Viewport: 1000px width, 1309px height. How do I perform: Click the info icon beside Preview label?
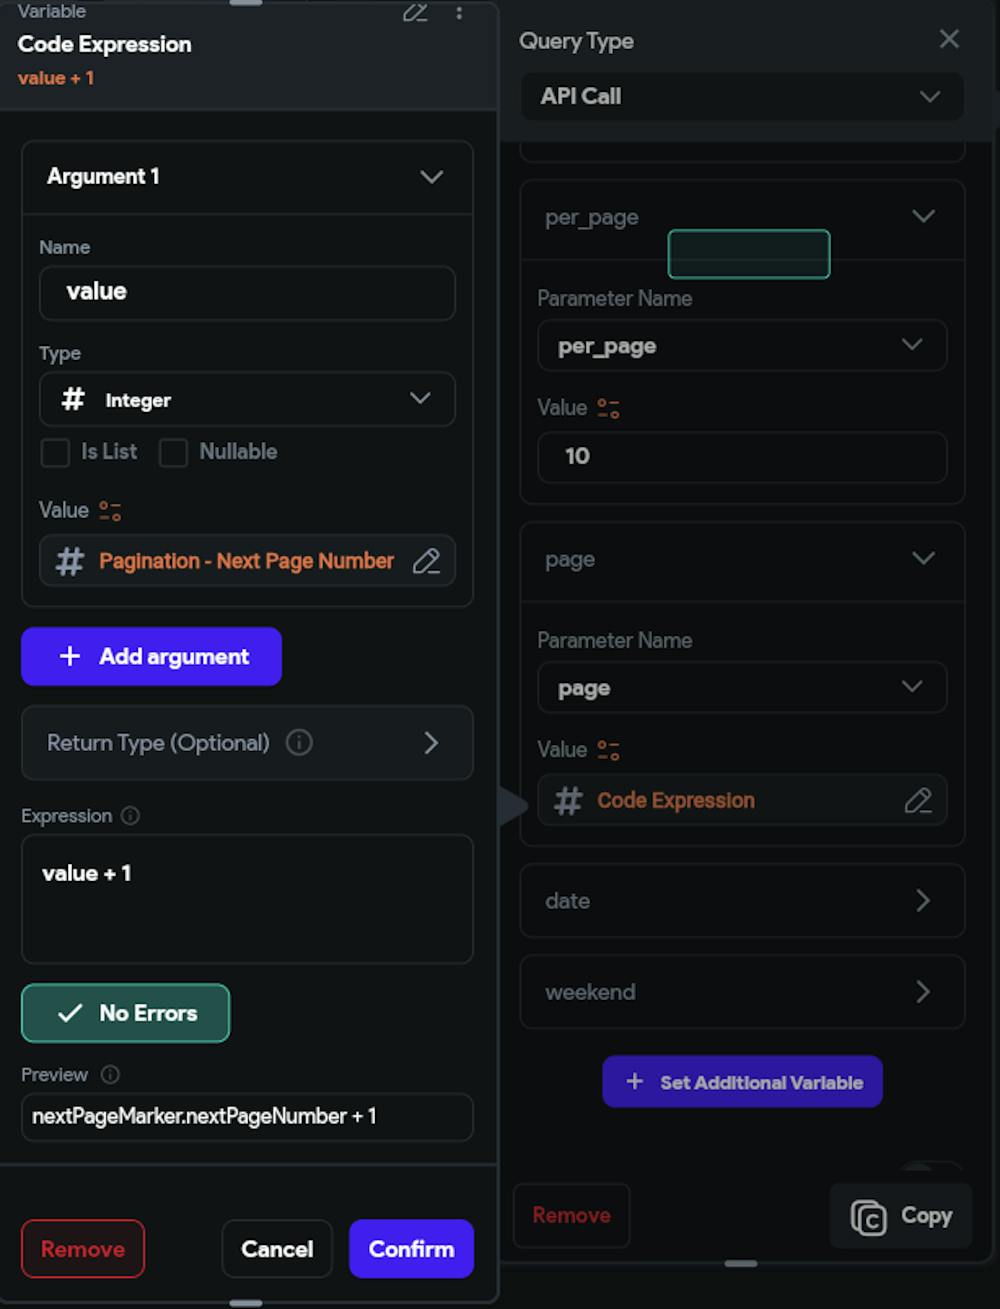110,1075
